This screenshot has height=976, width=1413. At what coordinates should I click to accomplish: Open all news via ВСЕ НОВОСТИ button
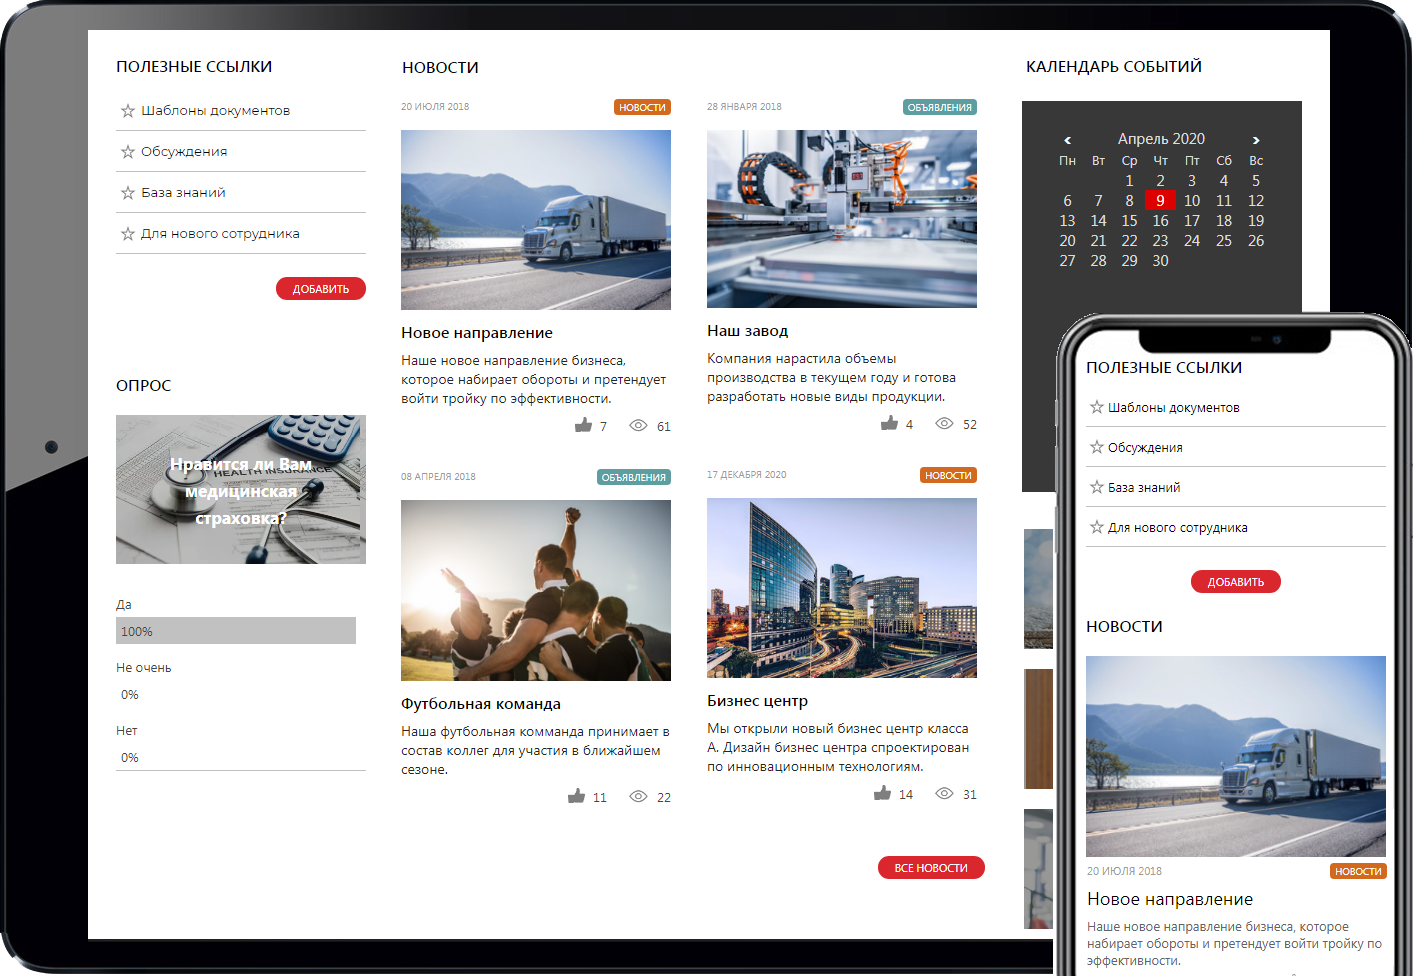pos(931,868)
